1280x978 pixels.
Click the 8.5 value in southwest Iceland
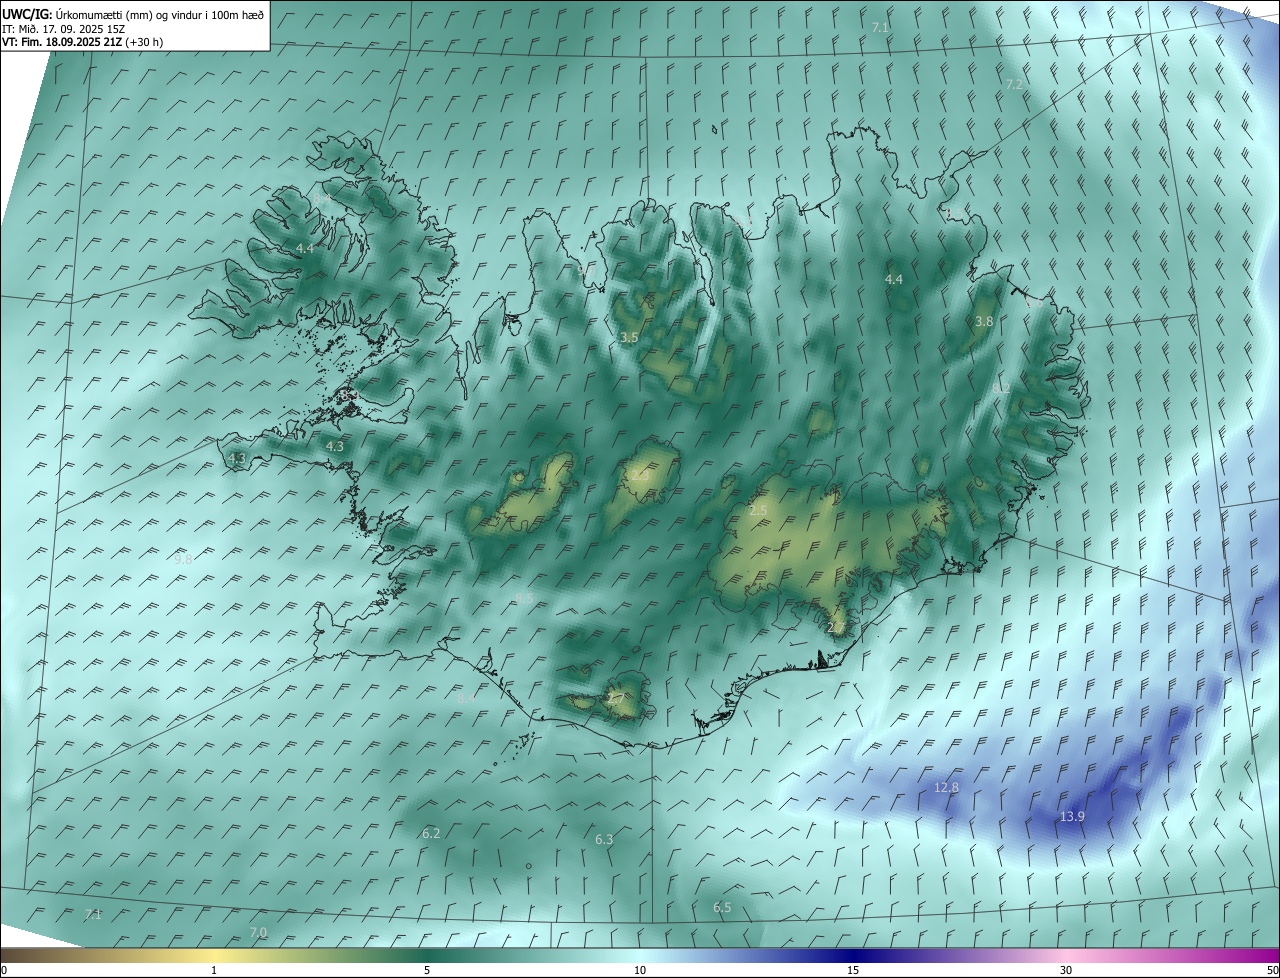click(524, 597)
